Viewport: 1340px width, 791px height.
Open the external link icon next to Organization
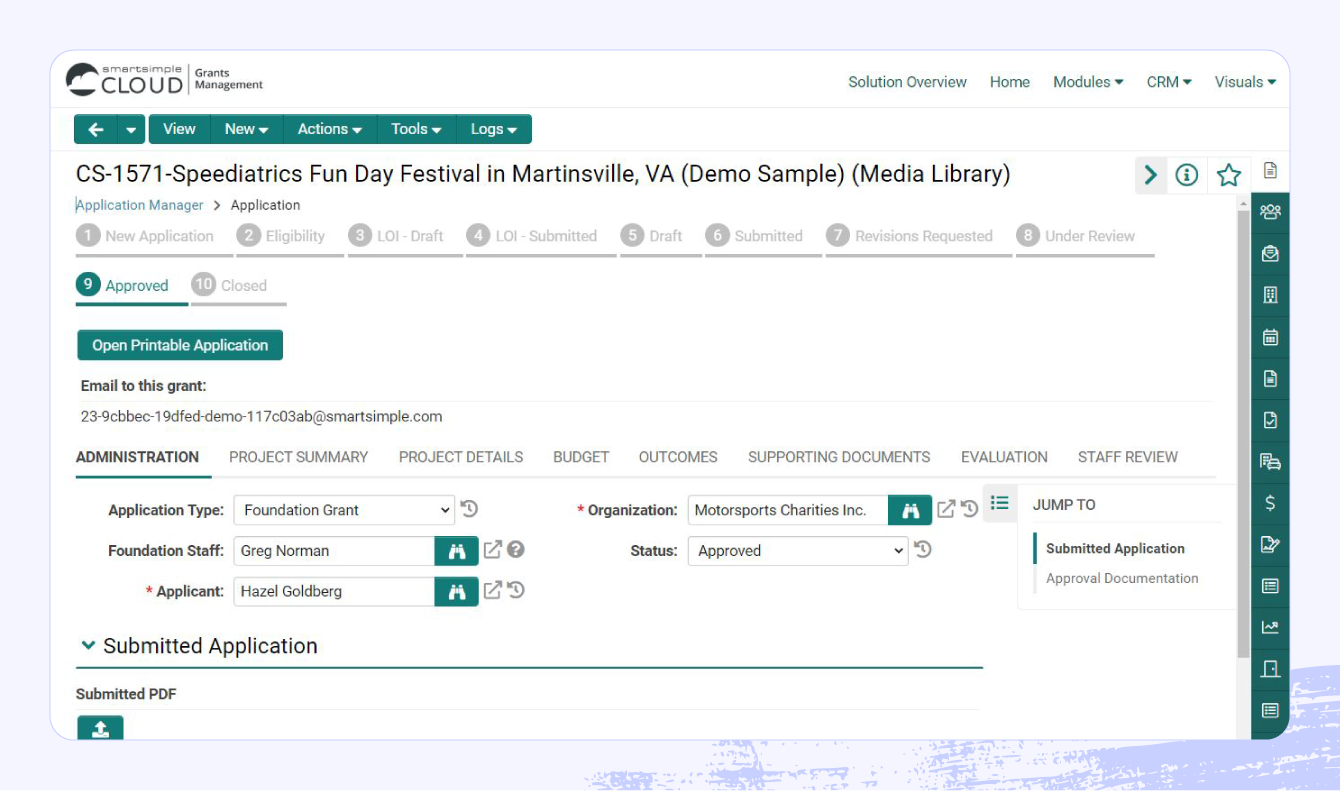coord(946,509)
